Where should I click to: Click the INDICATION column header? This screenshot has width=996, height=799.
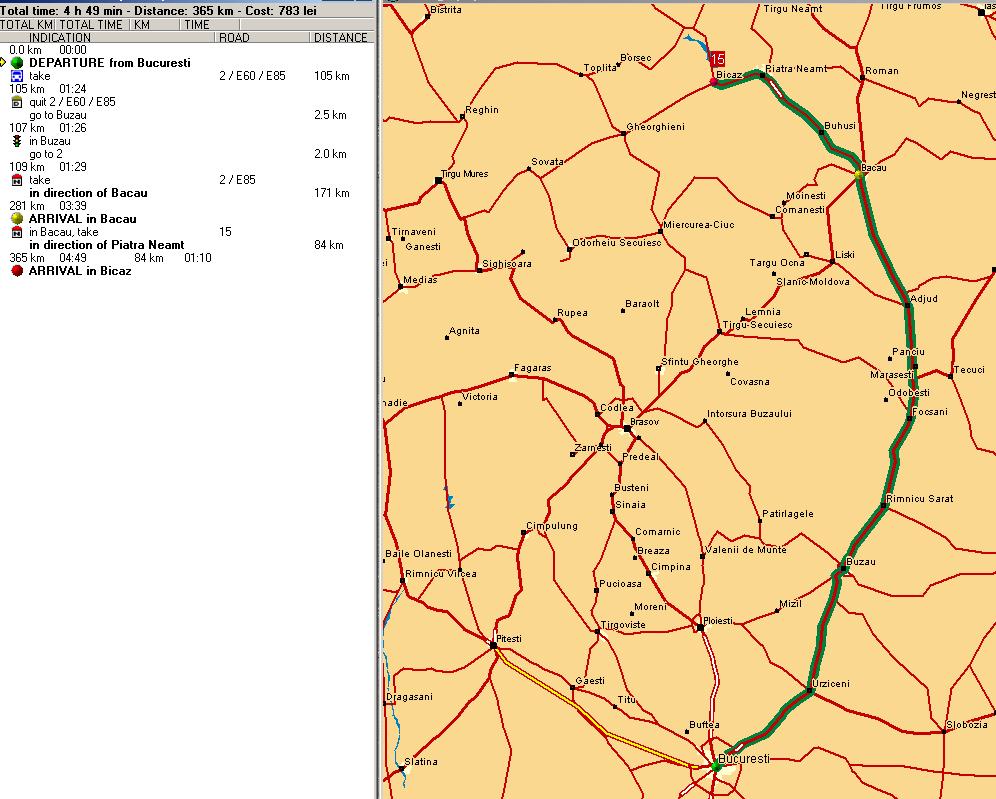click(60, 38)
